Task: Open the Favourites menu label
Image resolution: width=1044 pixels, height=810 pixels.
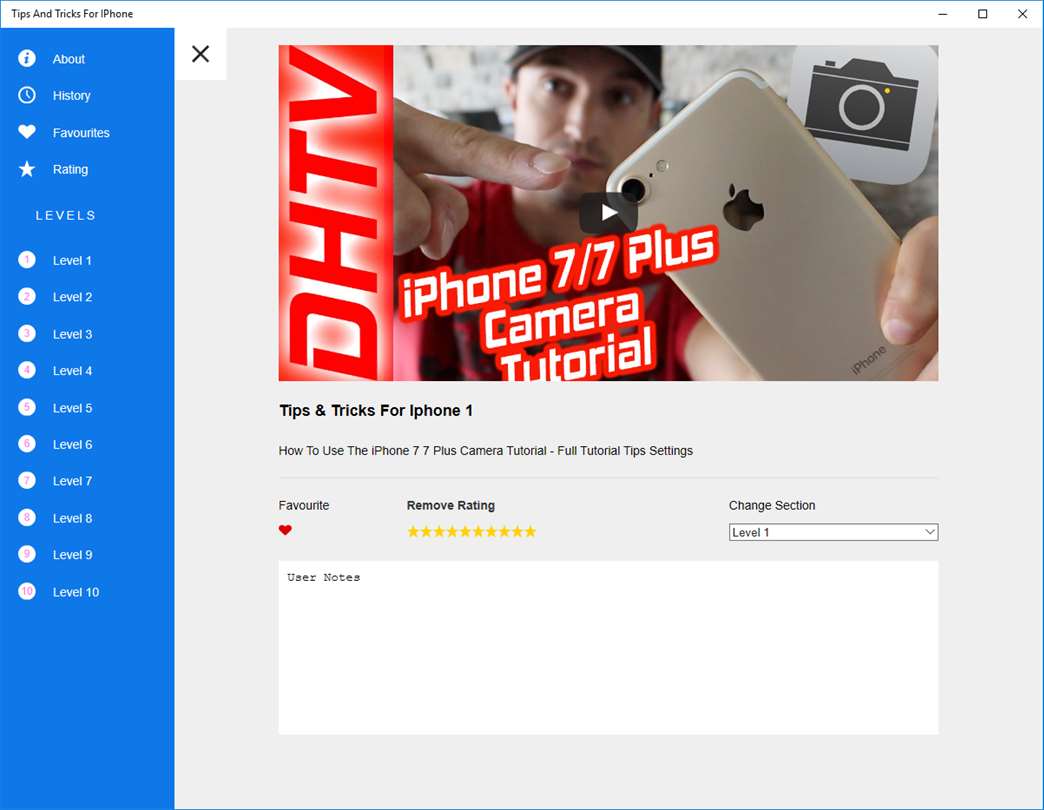Action: [x=81, y=133]
